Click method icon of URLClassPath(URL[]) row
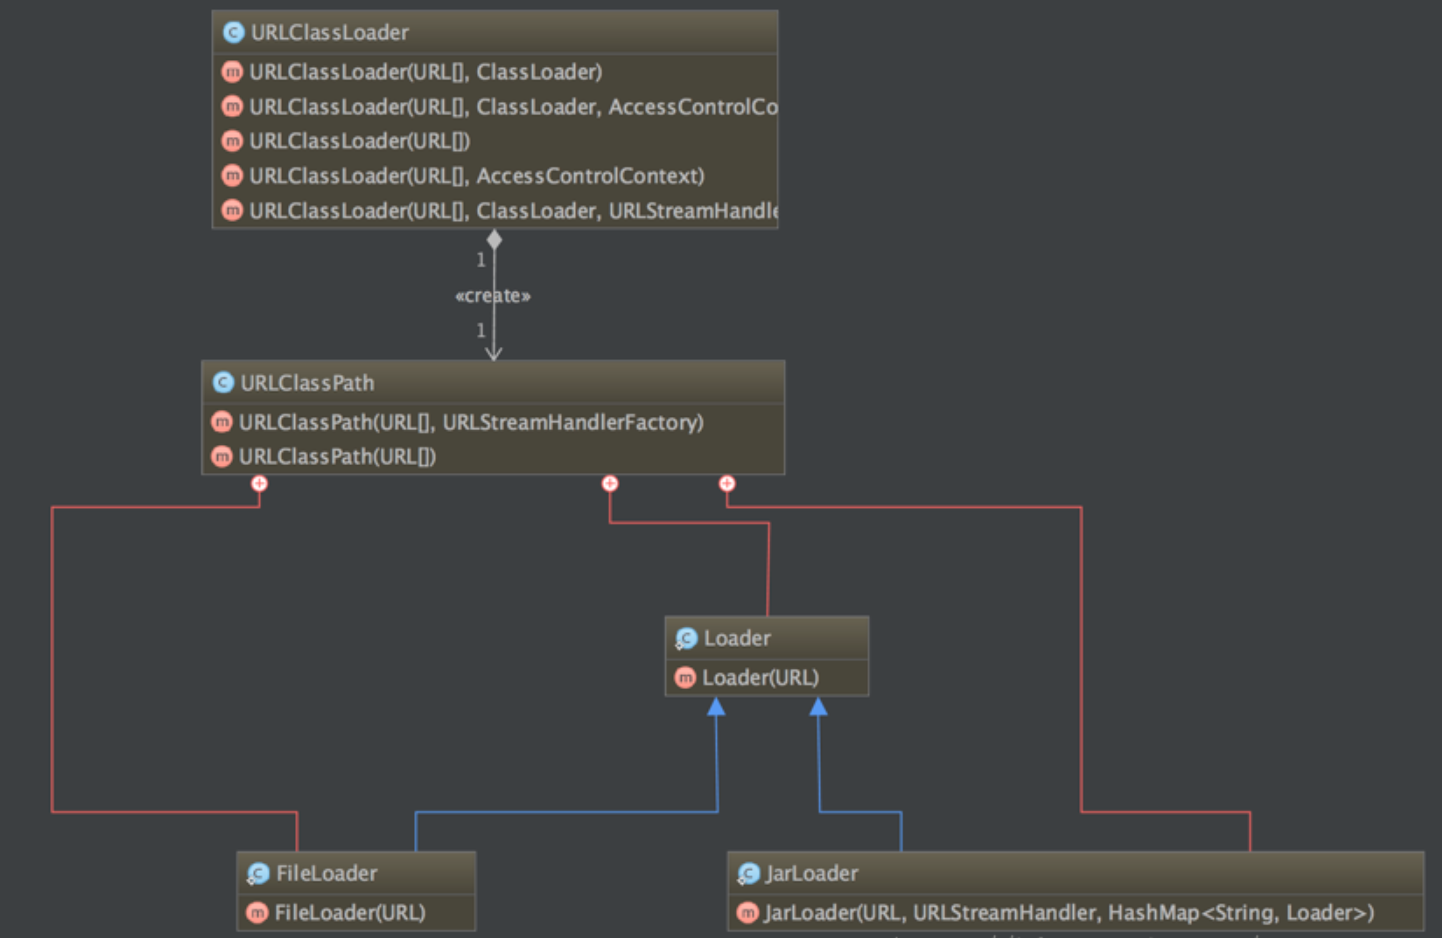 222,456
